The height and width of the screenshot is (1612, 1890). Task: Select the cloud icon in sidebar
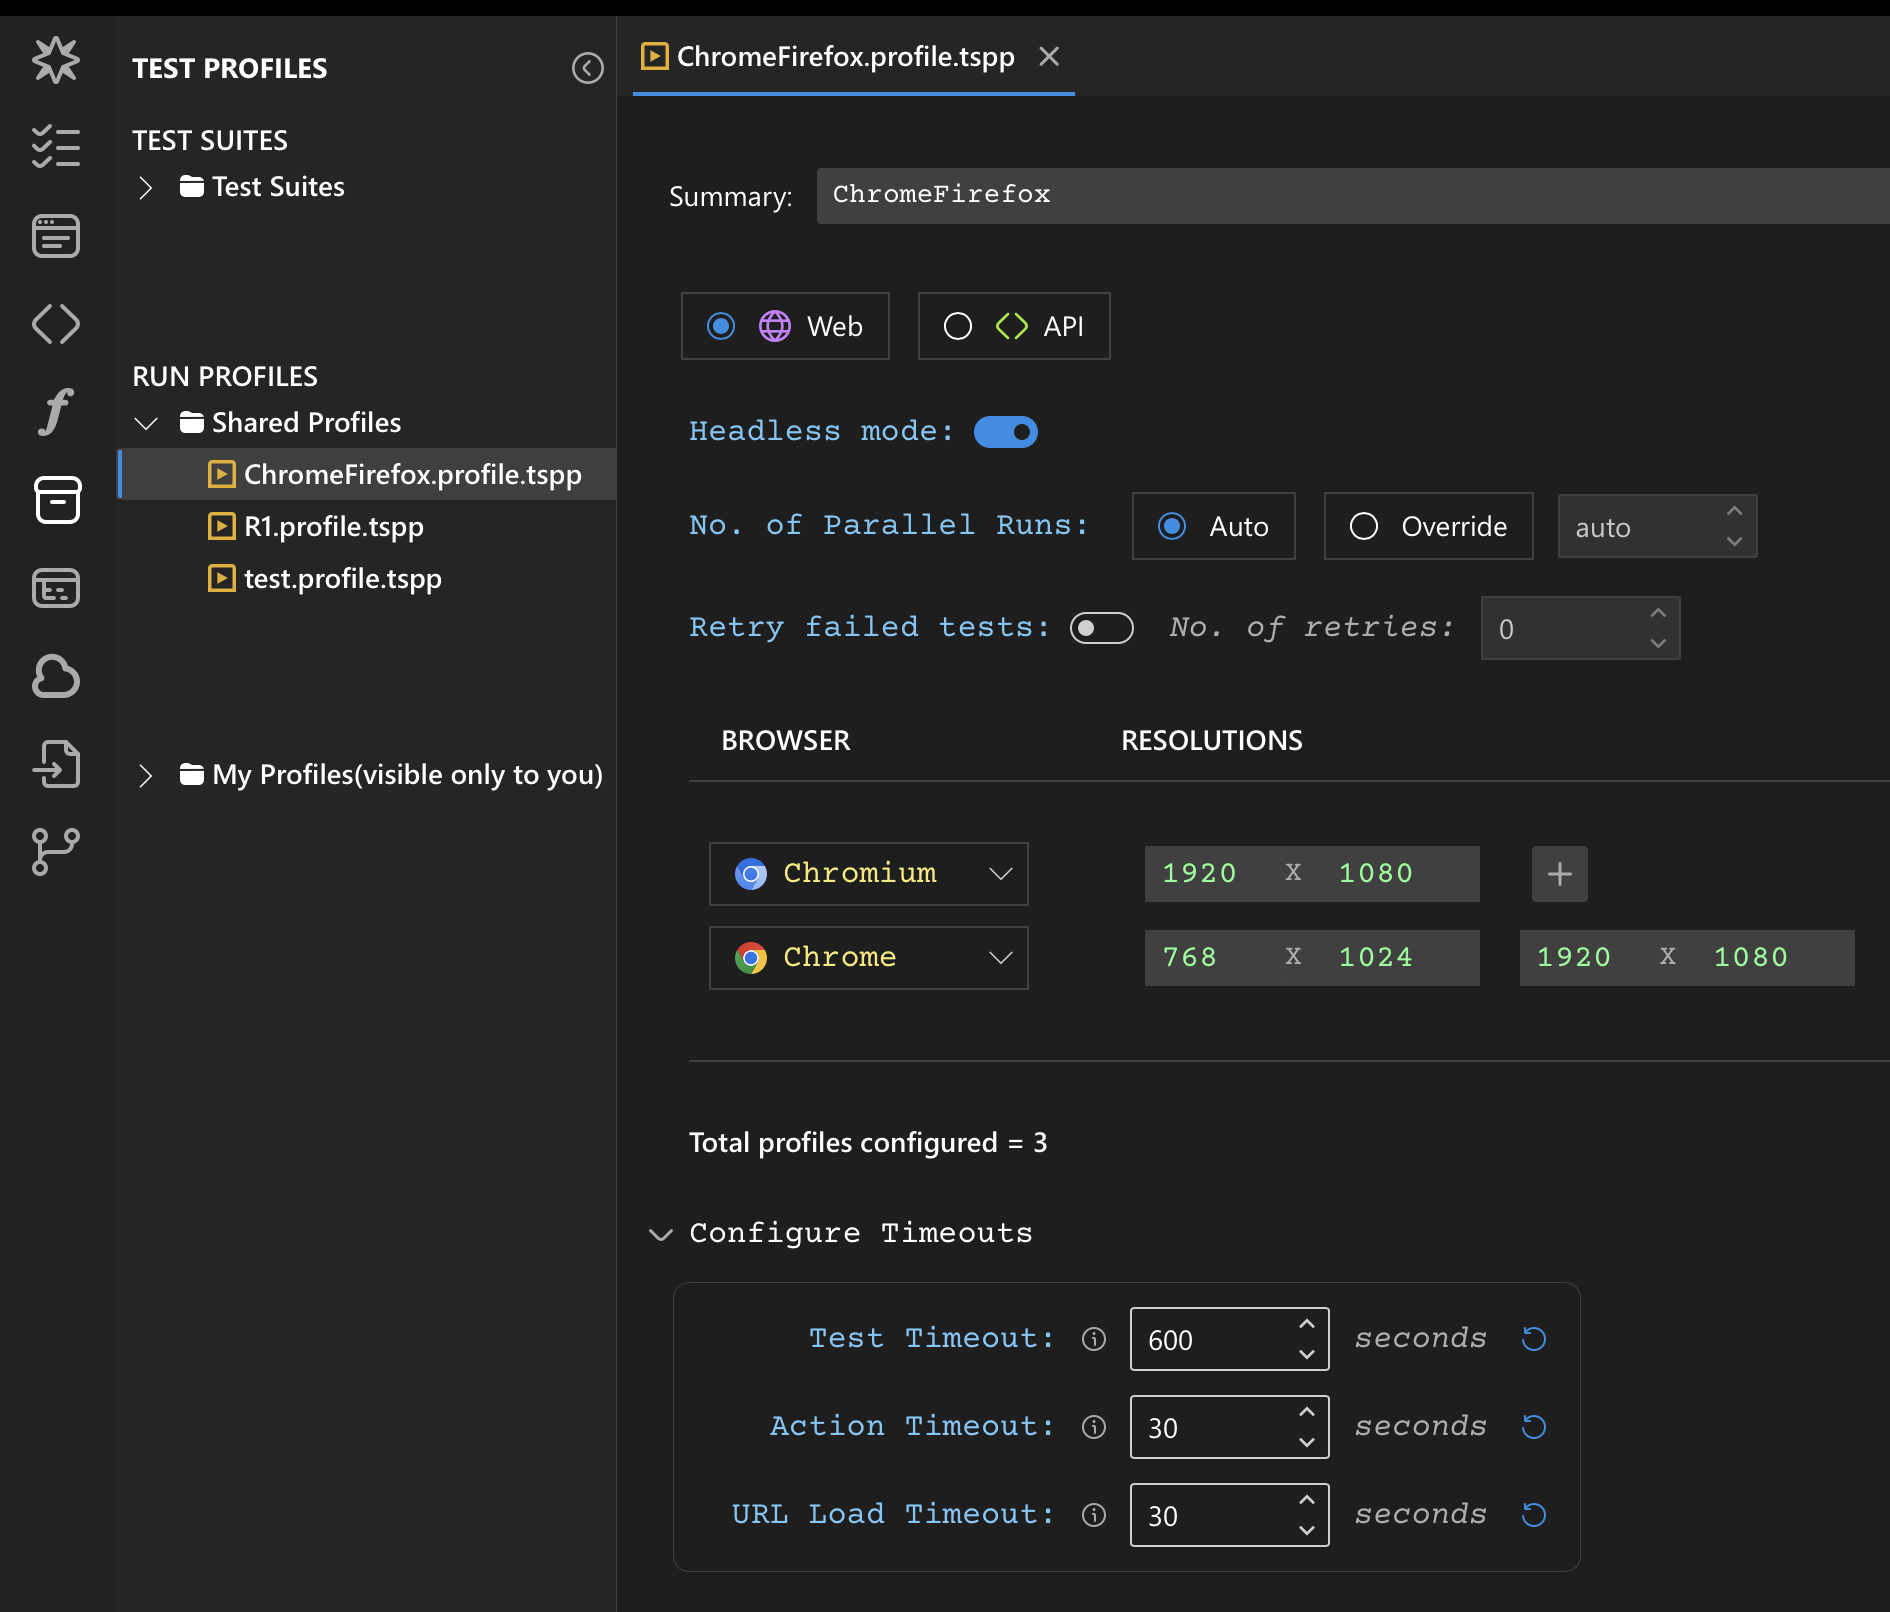click(x=56, y=677)
